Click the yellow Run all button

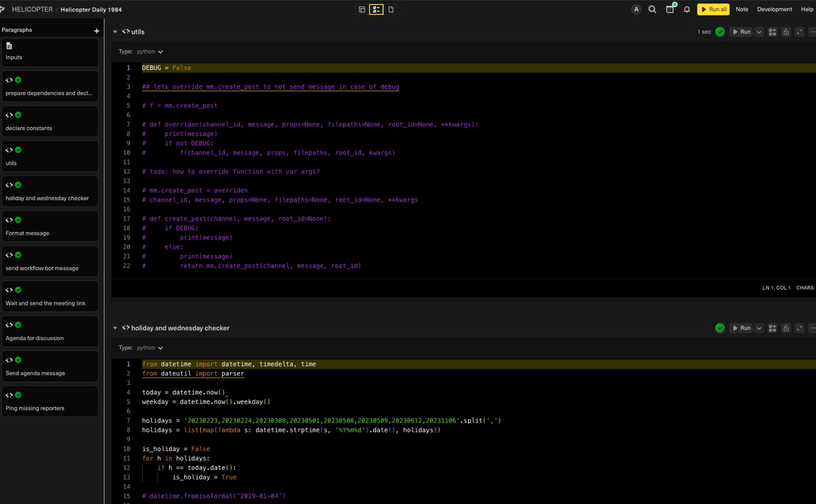point(714,9)
